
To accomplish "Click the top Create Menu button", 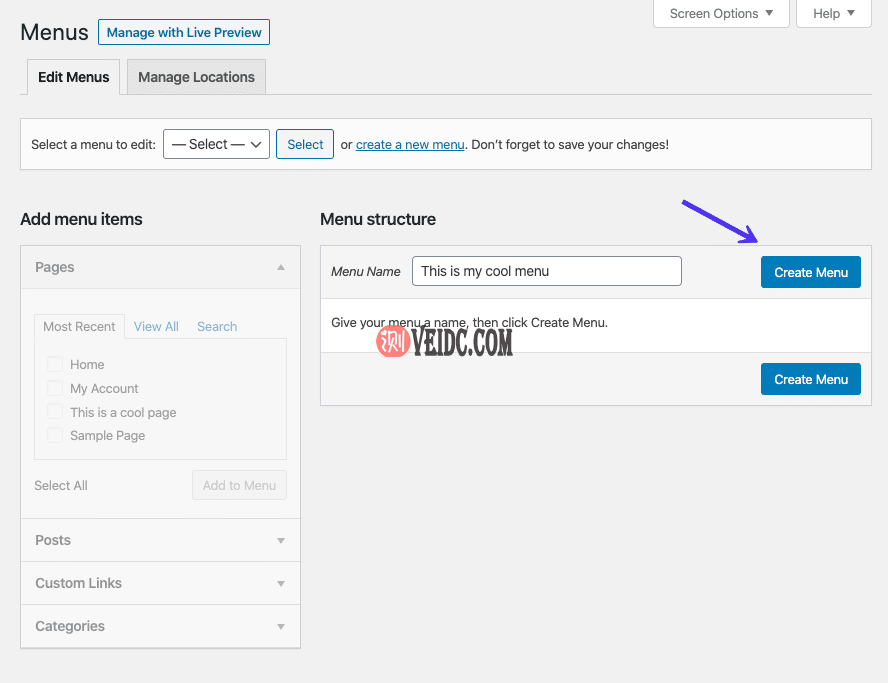I will pyautogui.click(x=810, y=272).
